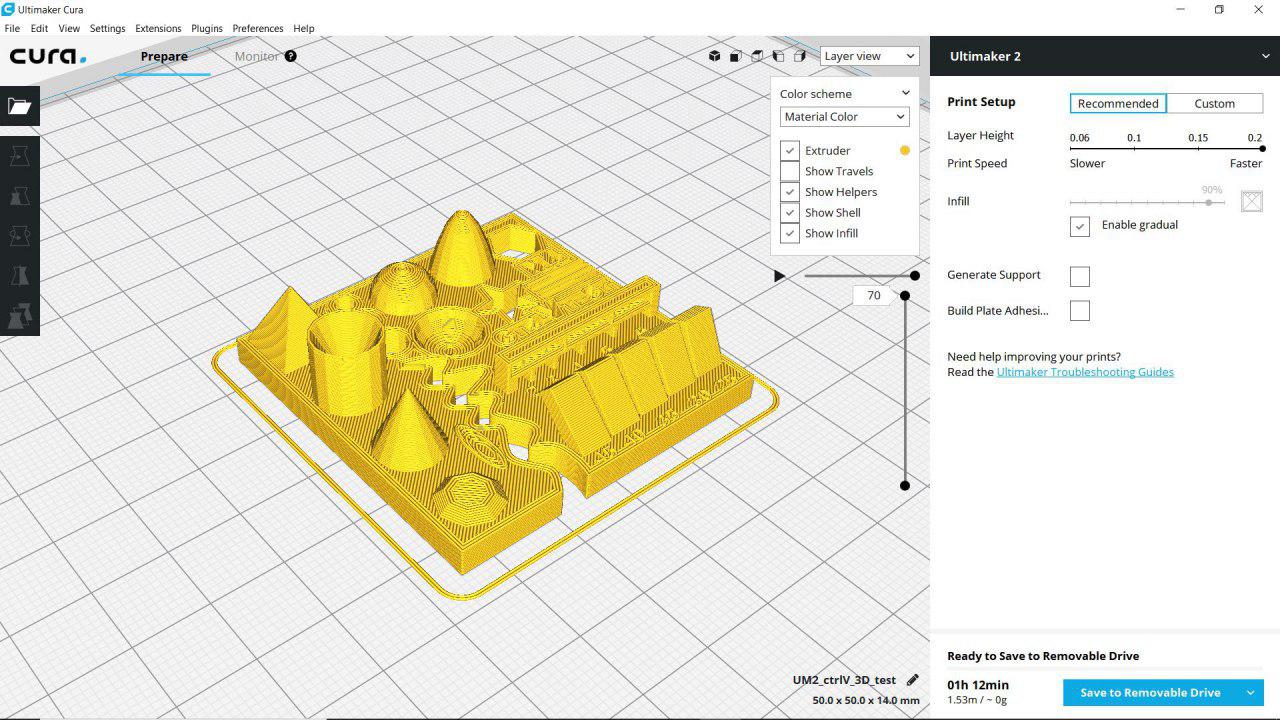Click the bottom handle of layer slider

(905, 485)
